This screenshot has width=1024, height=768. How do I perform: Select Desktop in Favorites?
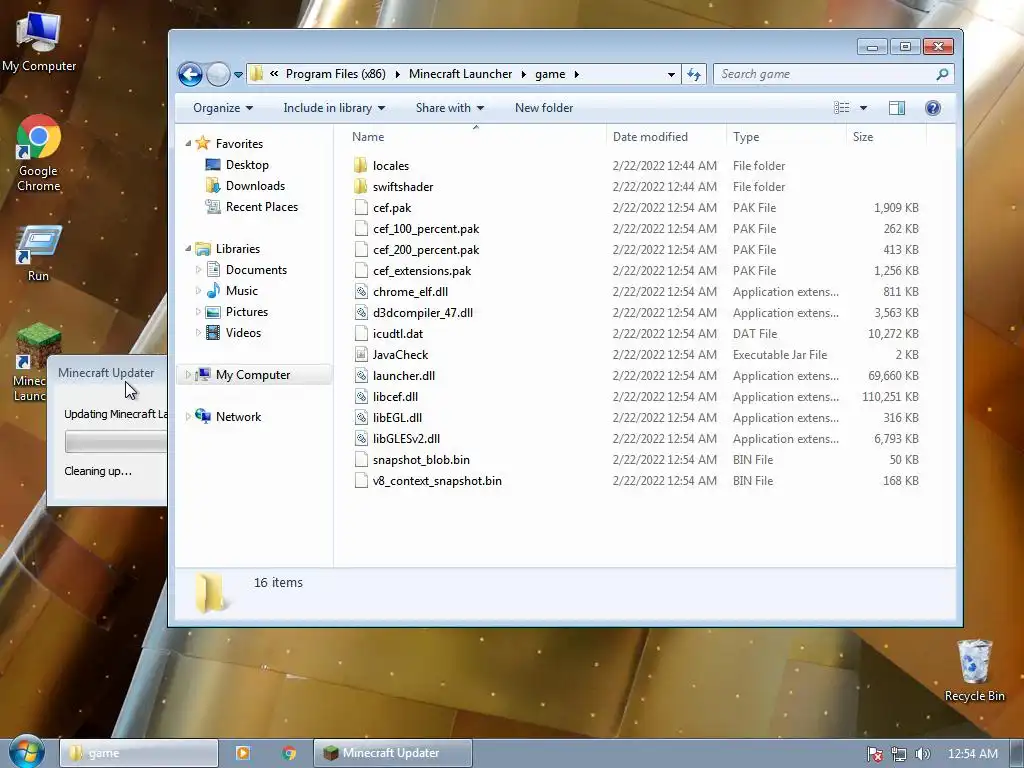pos(247,165)
